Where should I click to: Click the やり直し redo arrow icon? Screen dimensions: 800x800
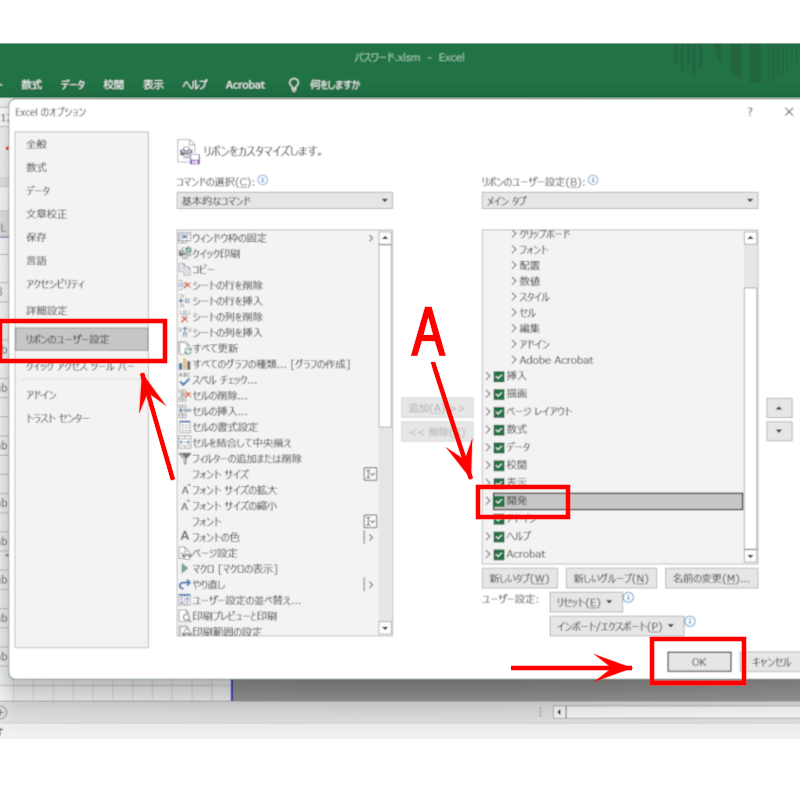pyautogui.click(x=185, y=585)
